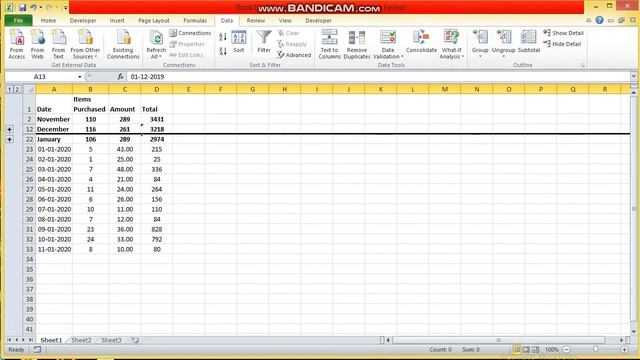
Task: Select Page Break Preview in status bar
Action: coord(536,350)
